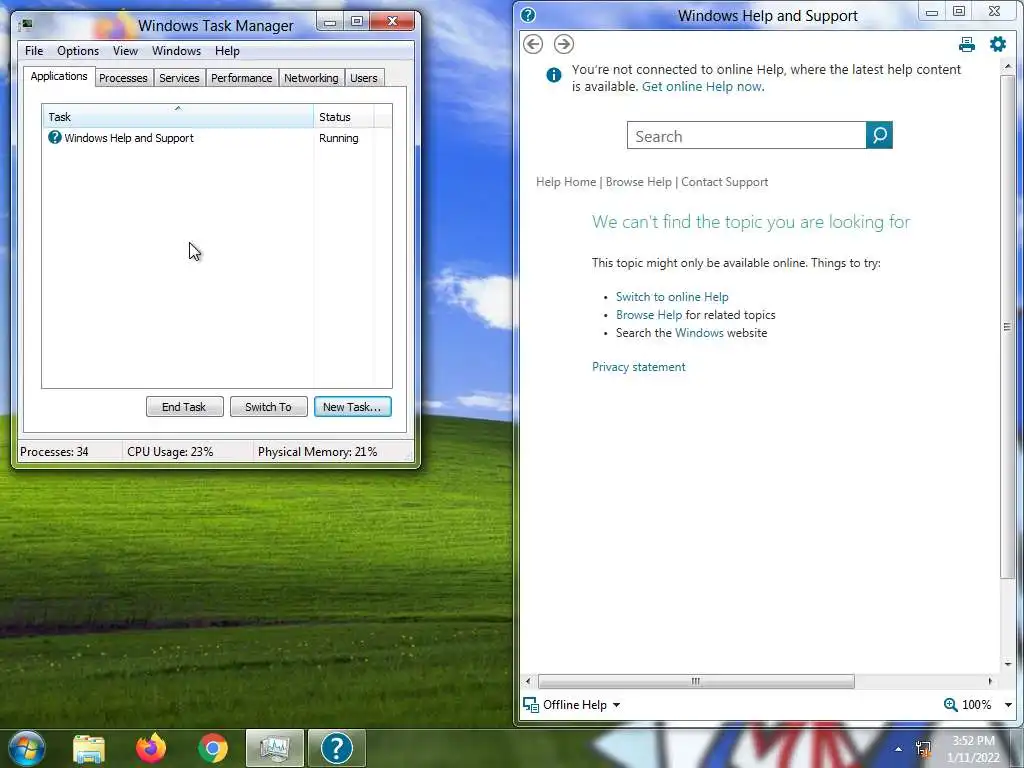
Task: Open the Options menu in Task Manager
Action: pos(78,50)
